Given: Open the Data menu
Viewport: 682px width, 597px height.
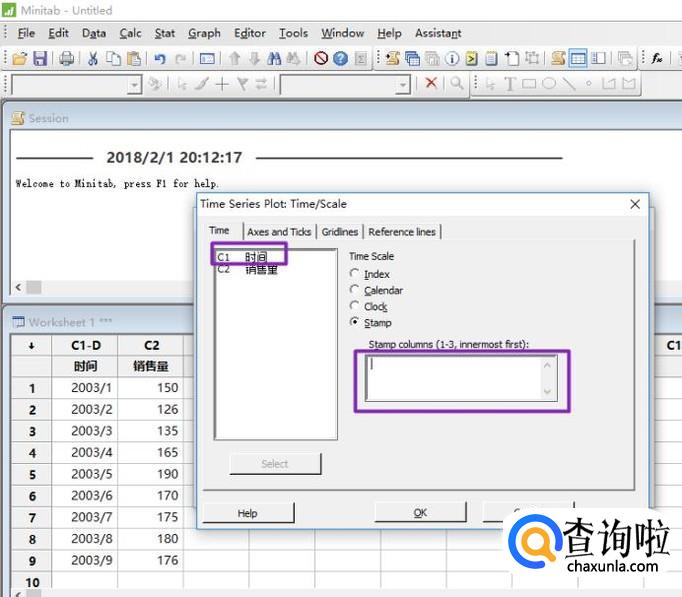Looking at the screenshot, I should coord(94,33).
